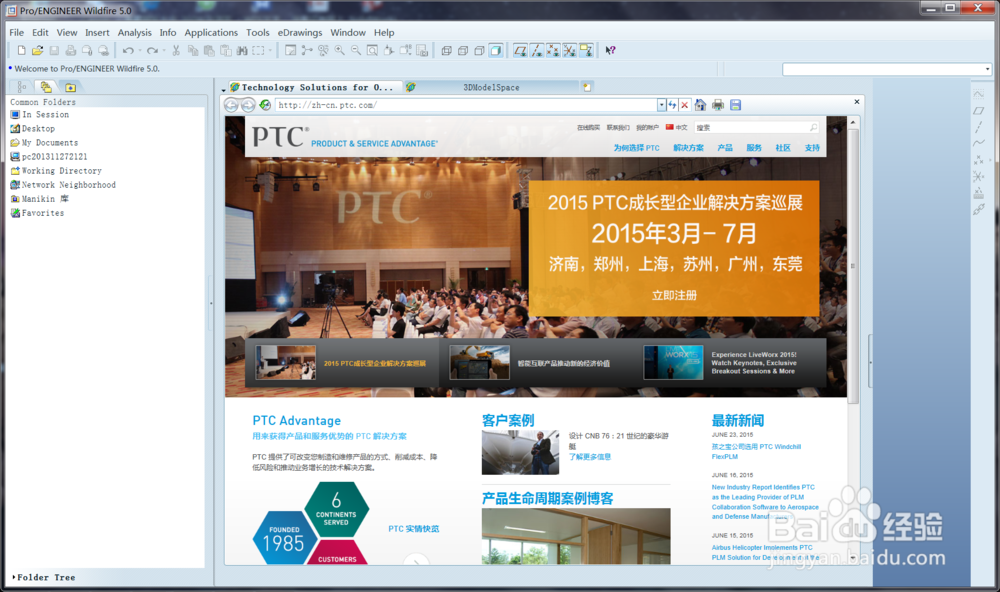The image size is (1000, 592).
Task: Click the Copy icon in the toolbar
Action: [193, 50]
